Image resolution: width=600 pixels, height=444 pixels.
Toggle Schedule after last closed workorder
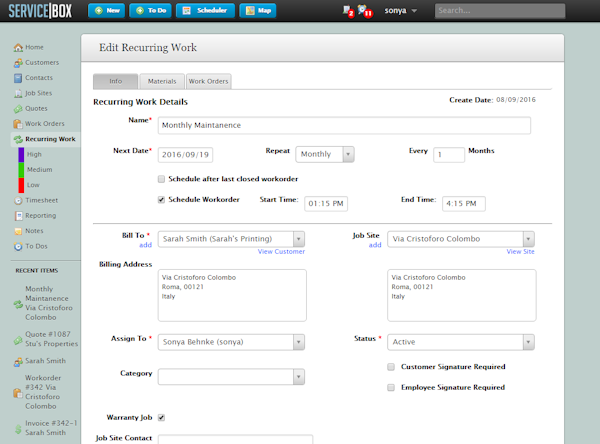(161, 179)
